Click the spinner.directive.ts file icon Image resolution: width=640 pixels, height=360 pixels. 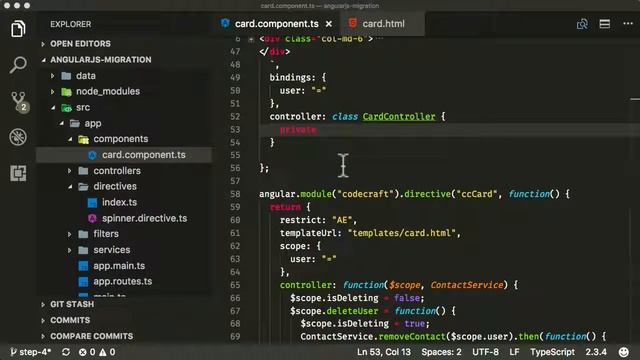[92, 218]
